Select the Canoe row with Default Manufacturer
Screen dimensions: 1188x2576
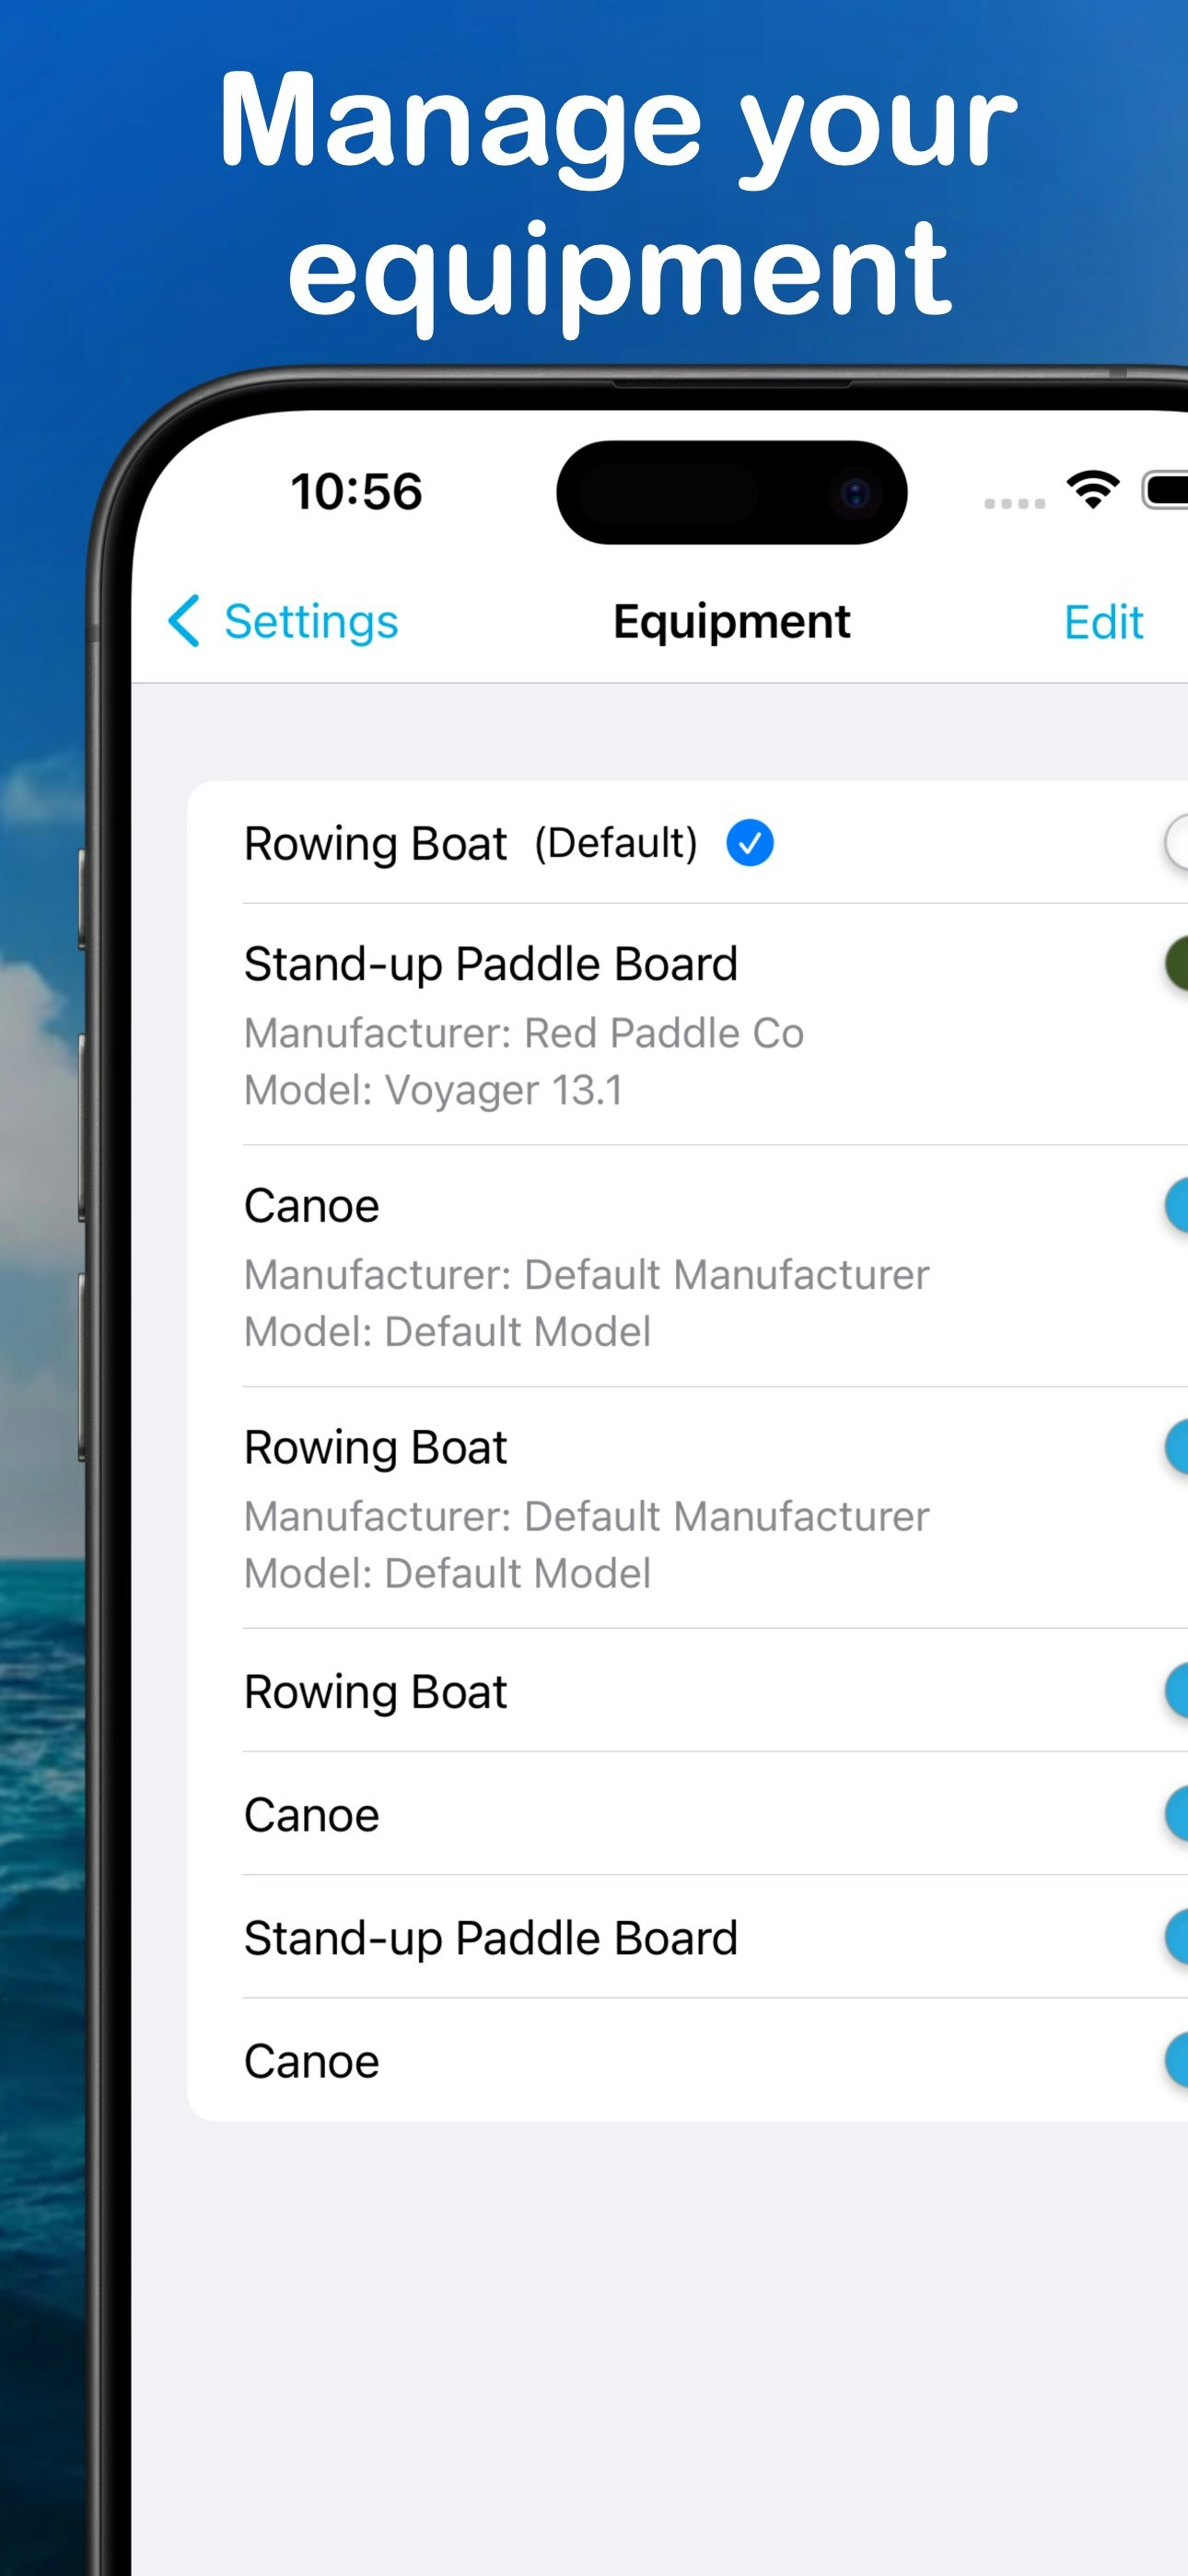coord(688,1267)
